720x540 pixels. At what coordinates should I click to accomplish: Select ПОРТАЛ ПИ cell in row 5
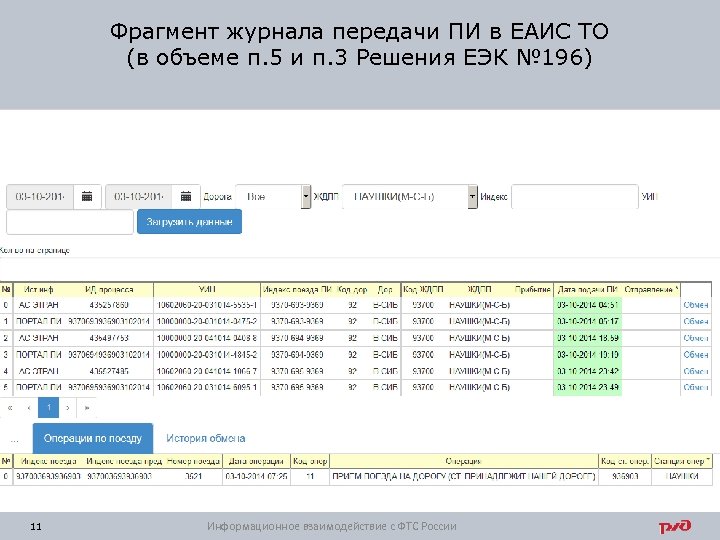click(x=39, y=387)
